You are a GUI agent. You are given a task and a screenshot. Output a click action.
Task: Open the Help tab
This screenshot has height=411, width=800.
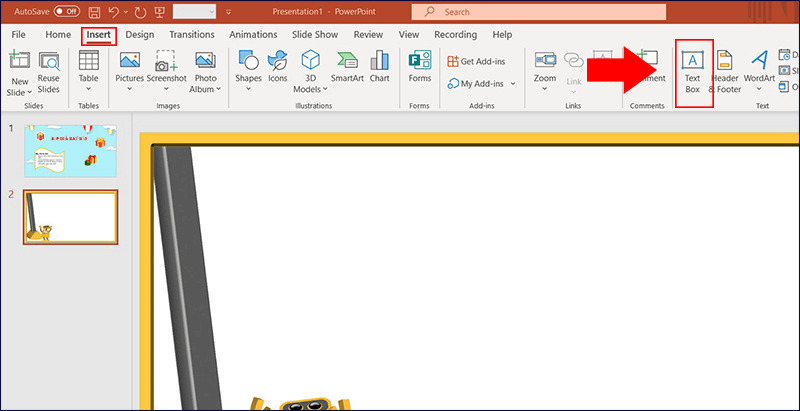[502, 35]
